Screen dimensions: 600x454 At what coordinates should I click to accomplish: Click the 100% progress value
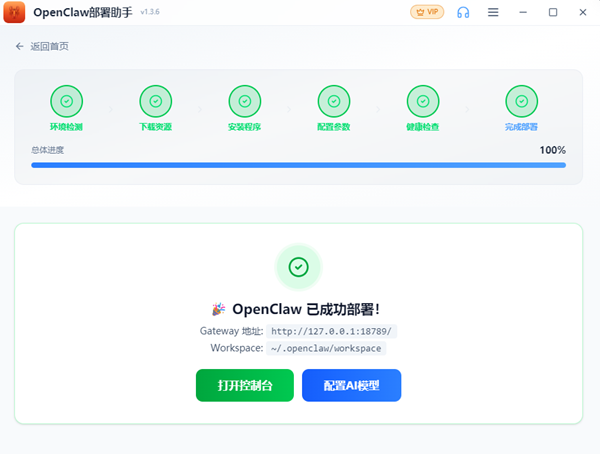553,150
